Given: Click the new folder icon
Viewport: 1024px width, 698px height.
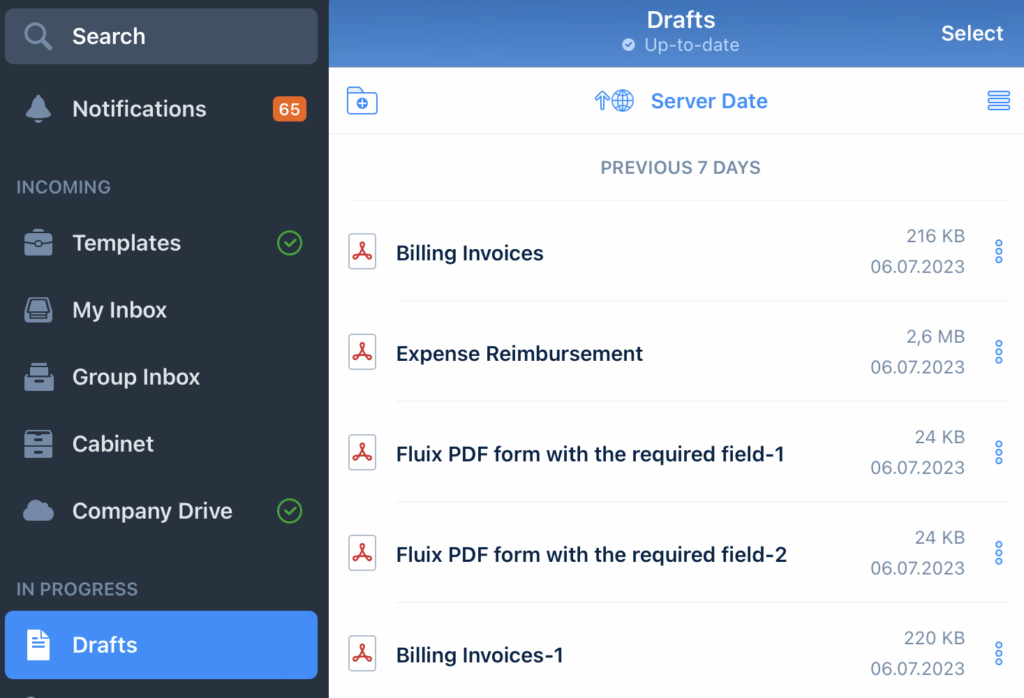Looking at the screenshot, I should click(362, 101).
